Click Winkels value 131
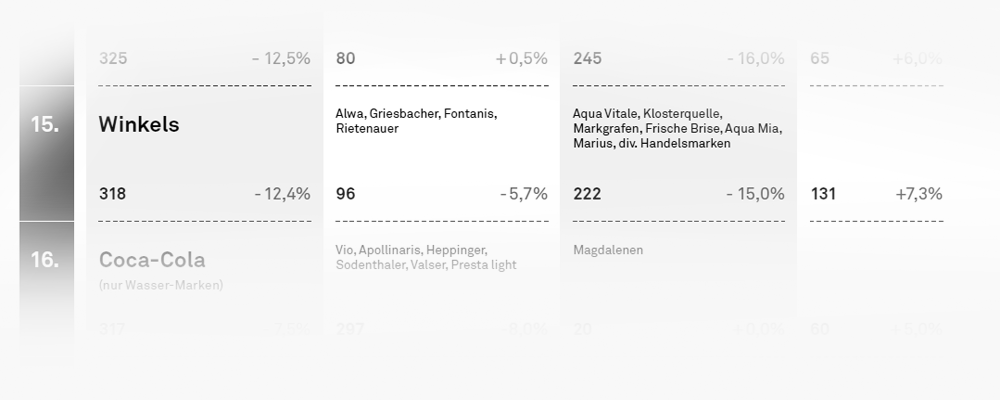 (823, 194)
